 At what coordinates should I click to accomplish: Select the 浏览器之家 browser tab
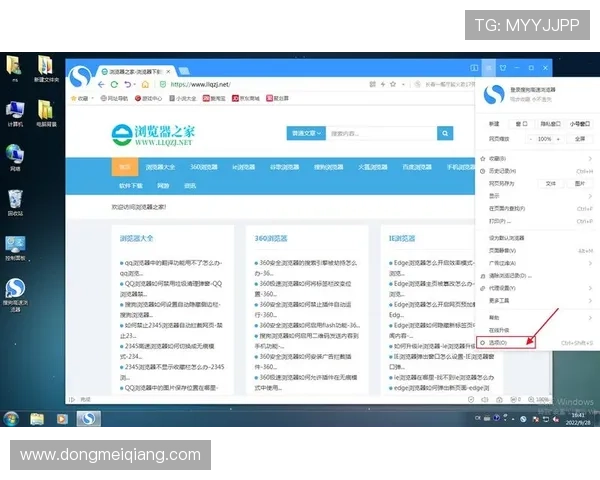pos(135,72)
